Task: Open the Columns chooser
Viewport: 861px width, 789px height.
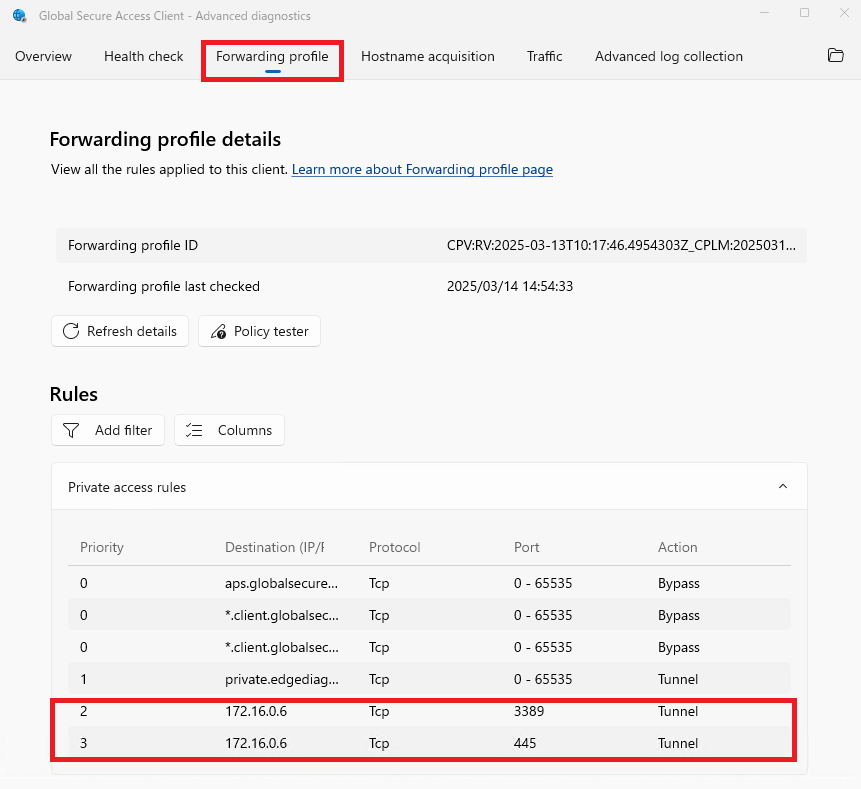Action: point(229,430)
